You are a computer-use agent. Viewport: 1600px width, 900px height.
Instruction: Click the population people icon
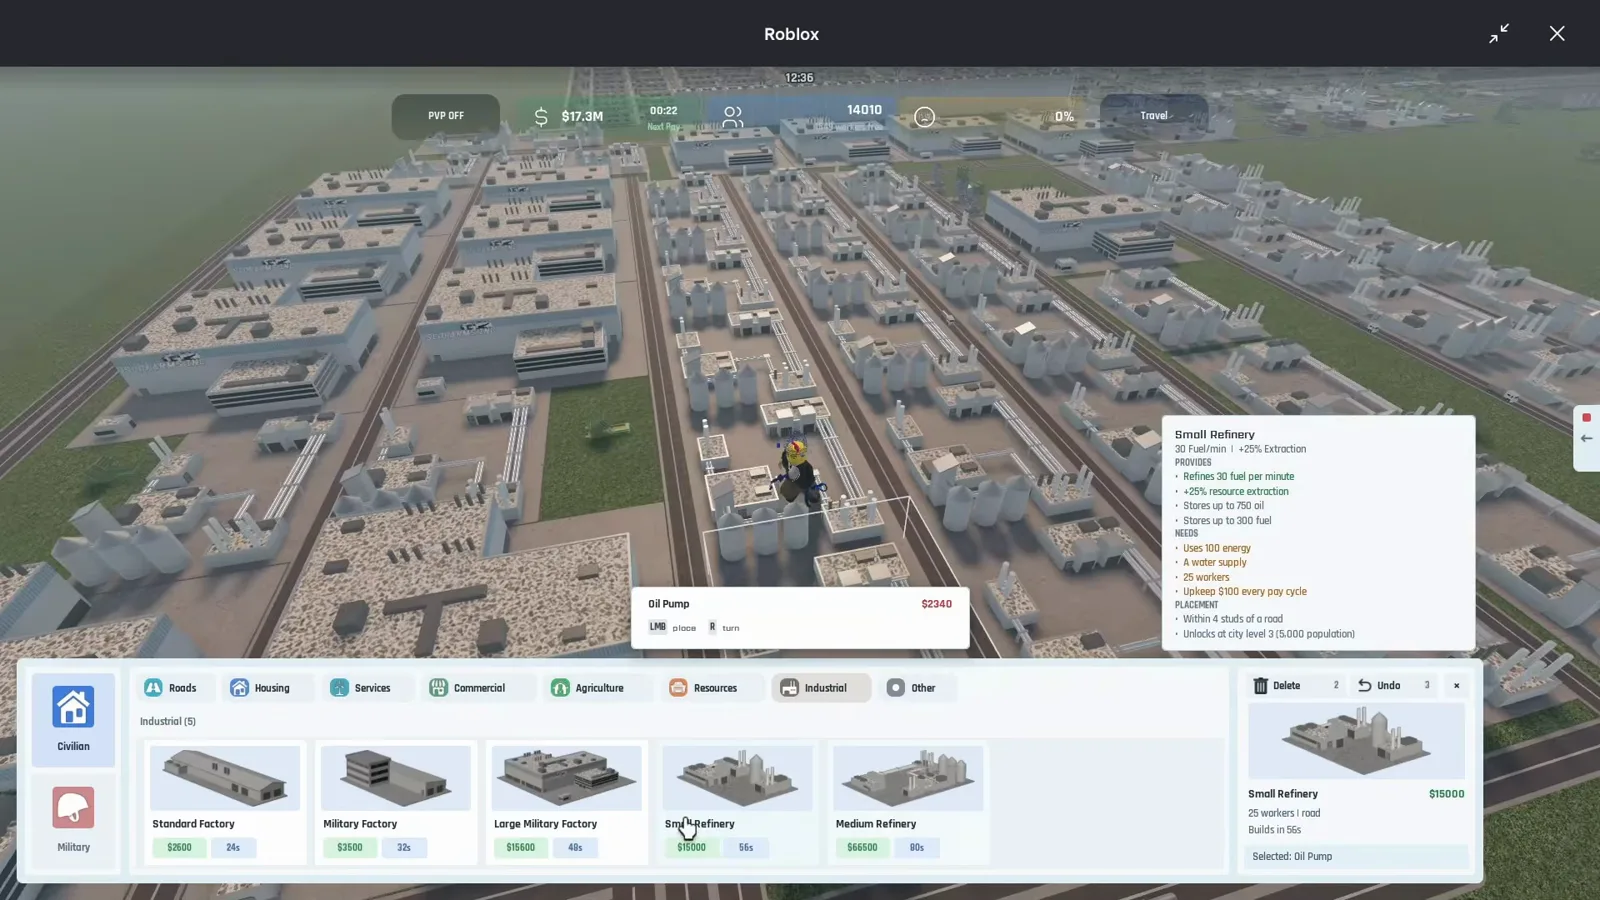pyautogui.click(x=733, y=118)
